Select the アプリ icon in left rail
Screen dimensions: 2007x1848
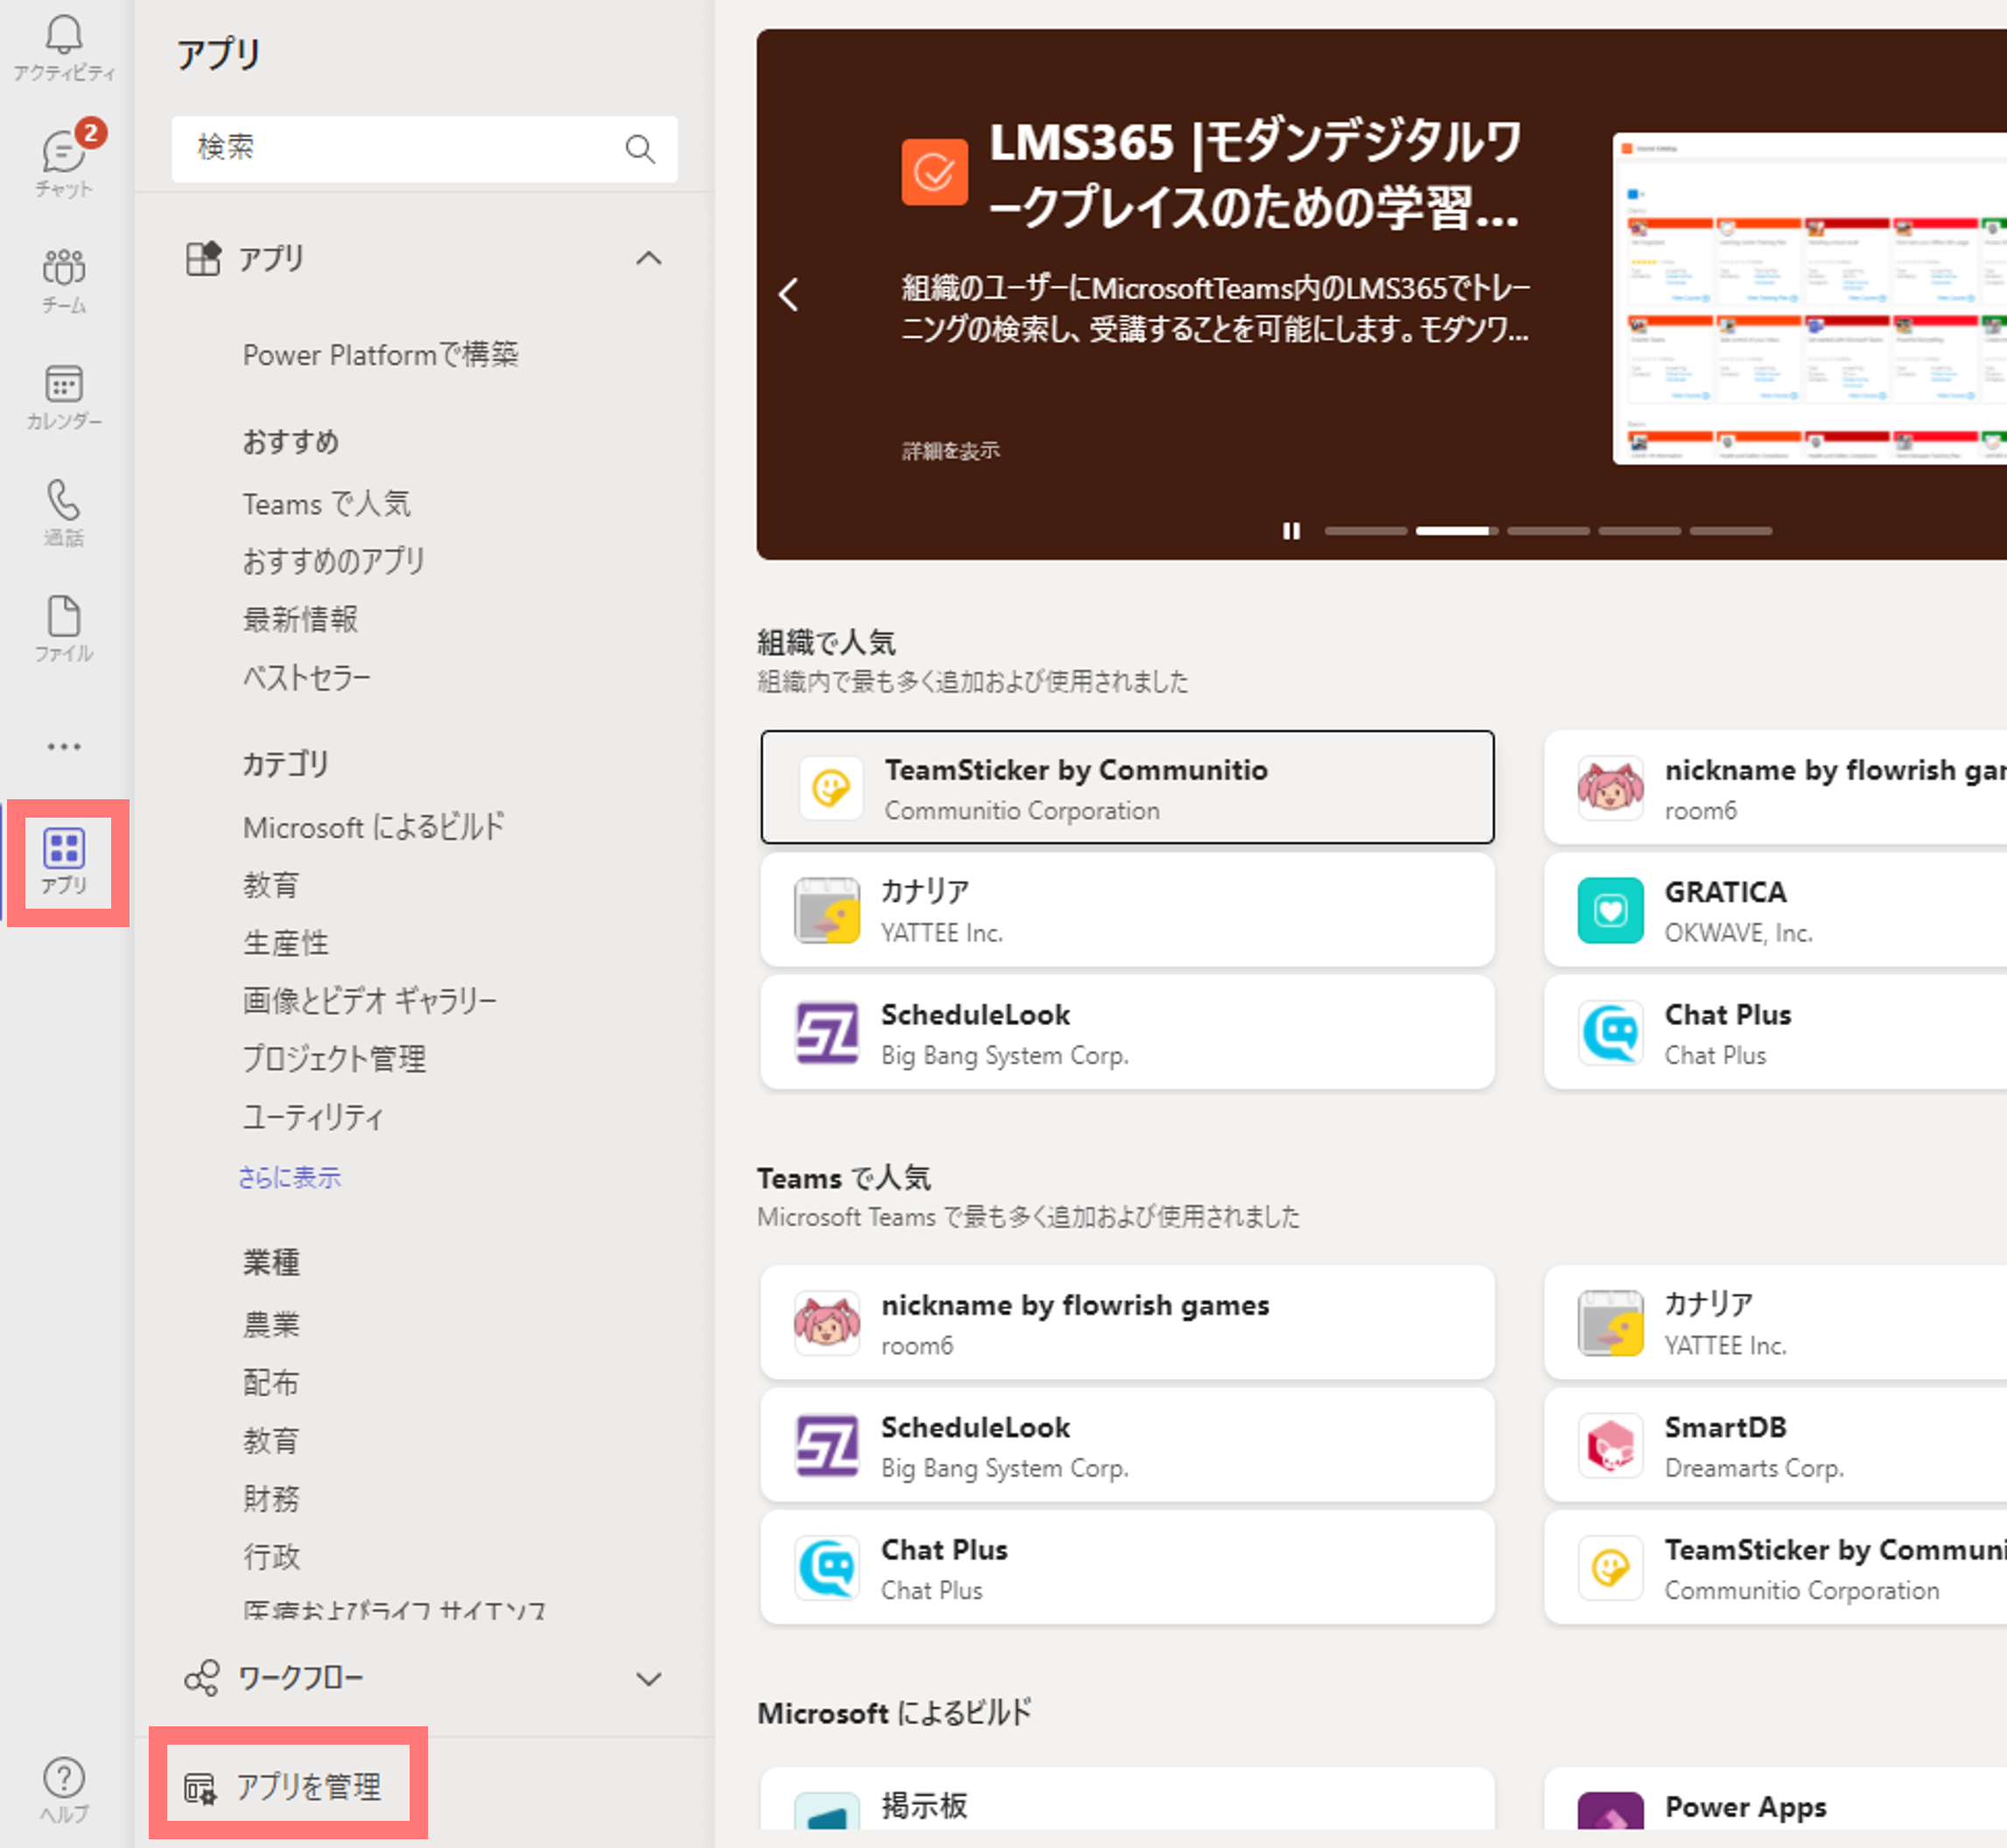point(64,861)
